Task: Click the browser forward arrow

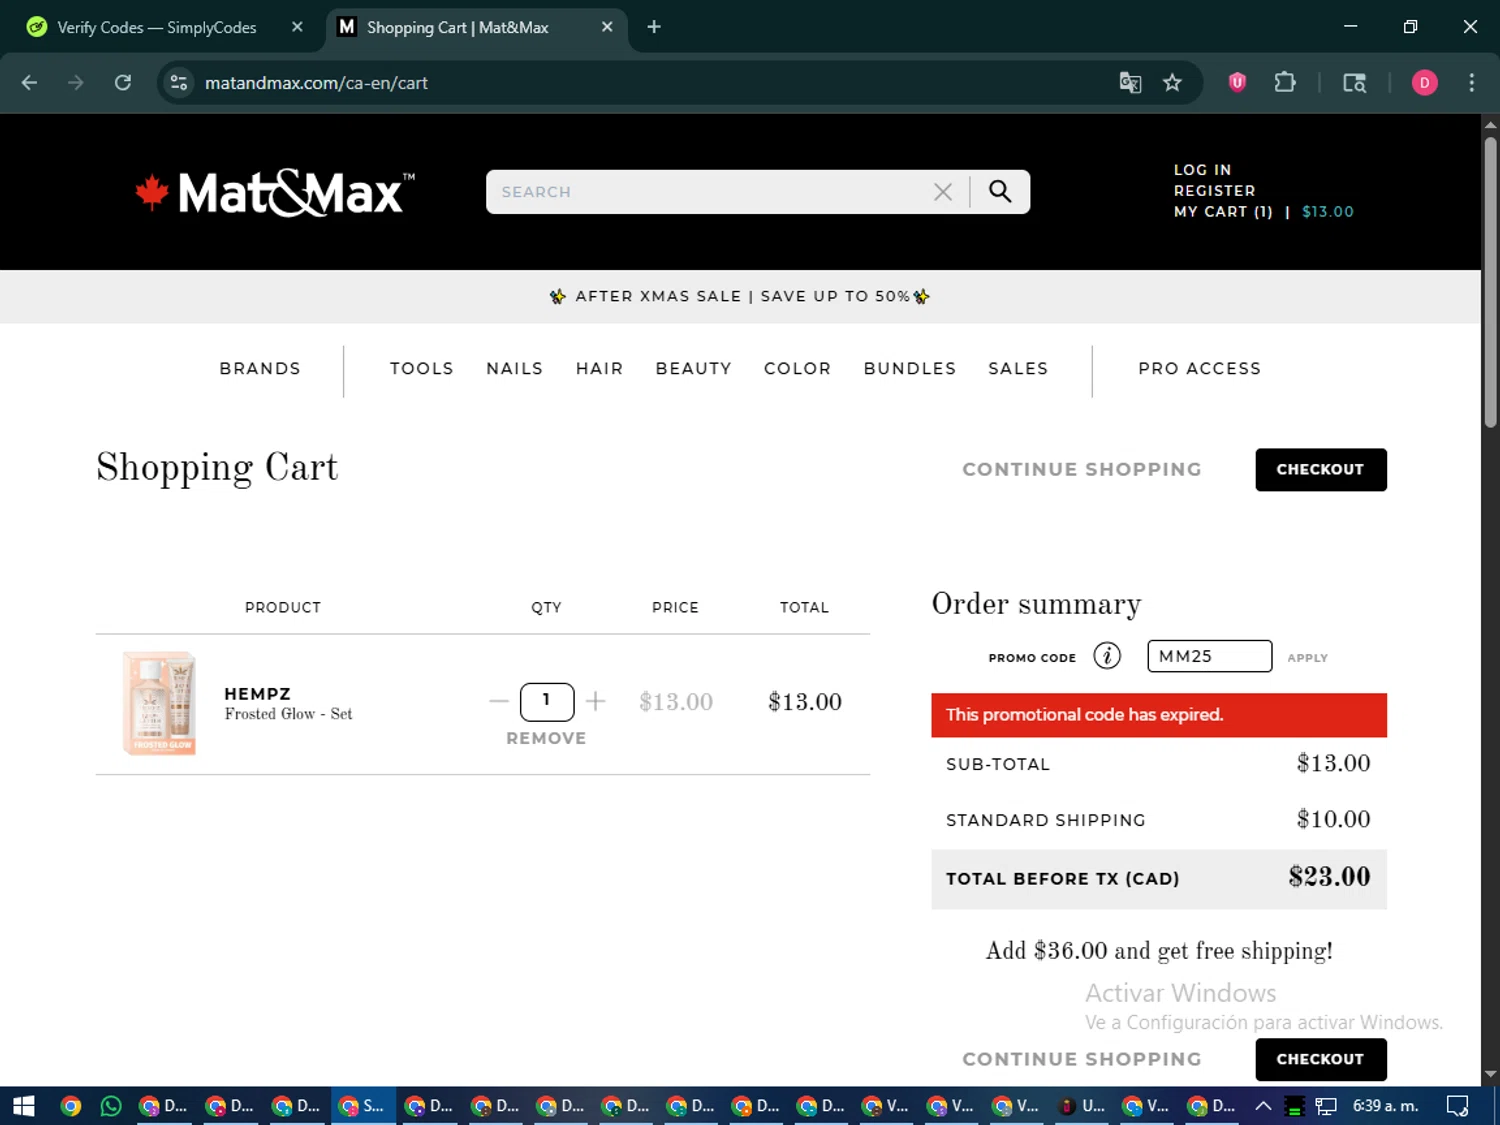Action: click(76, 83)
